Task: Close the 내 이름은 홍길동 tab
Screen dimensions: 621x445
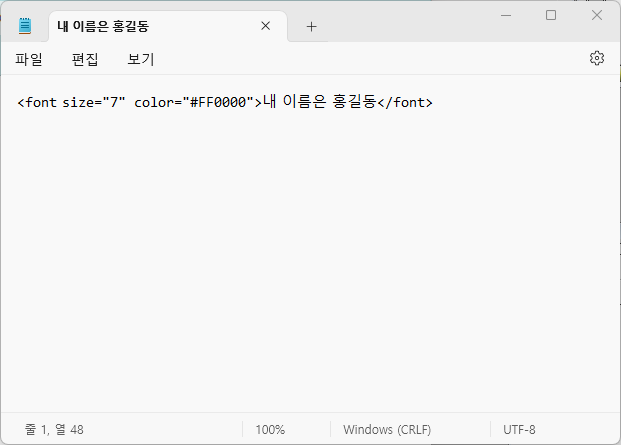Action: 266,26
